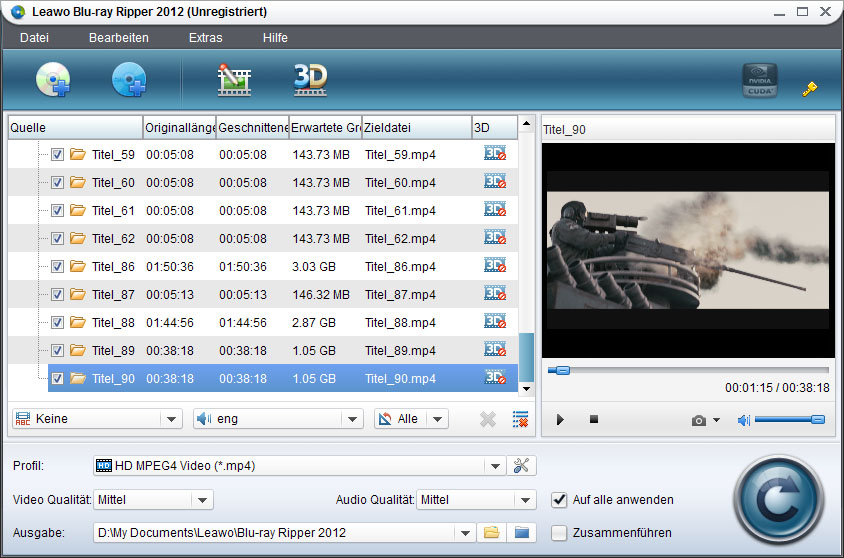The height and width of the screenshot is (558, 844).
Task: Adjust the volume slider
Action: 789,420
